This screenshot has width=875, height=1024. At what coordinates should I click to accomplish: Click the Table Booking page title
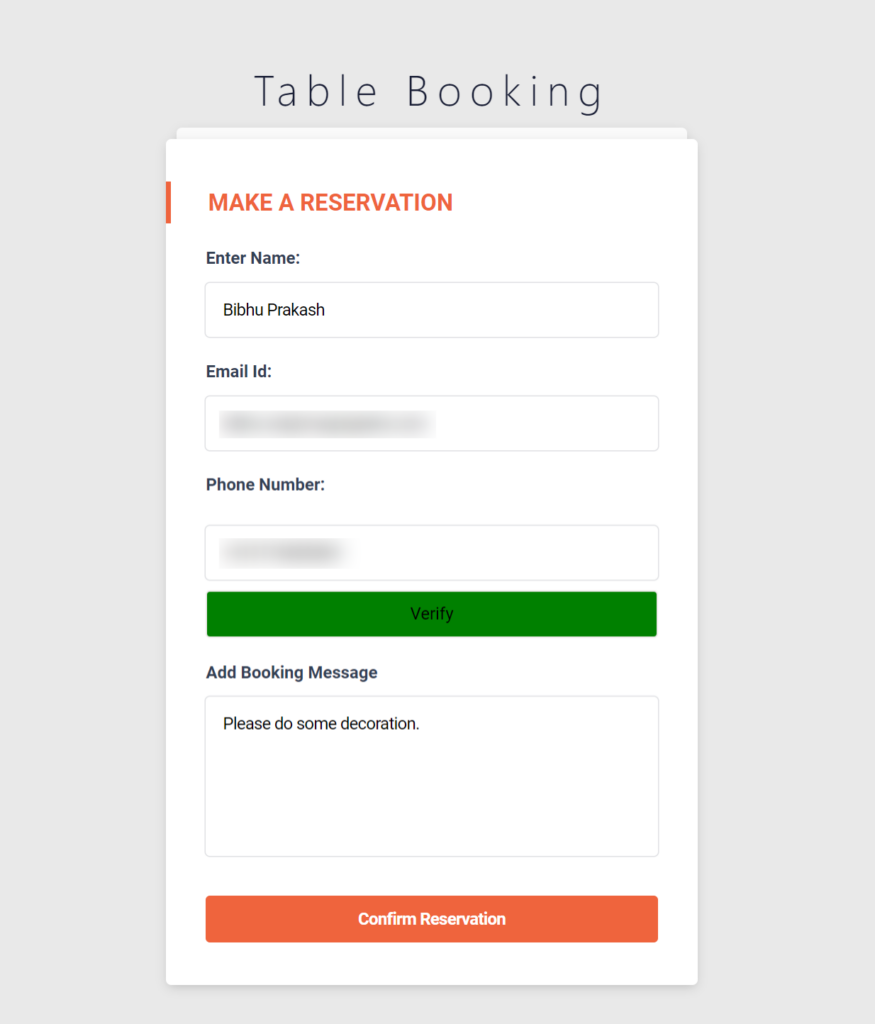point(430,91)
